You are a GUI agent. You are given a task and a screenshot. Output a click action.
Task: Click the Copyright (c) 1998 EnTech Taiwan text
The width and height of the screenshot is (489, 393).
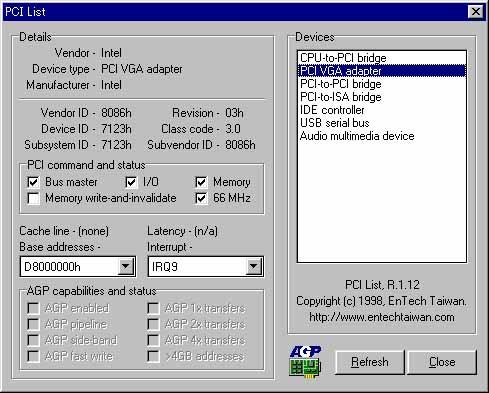pos(381,301)
